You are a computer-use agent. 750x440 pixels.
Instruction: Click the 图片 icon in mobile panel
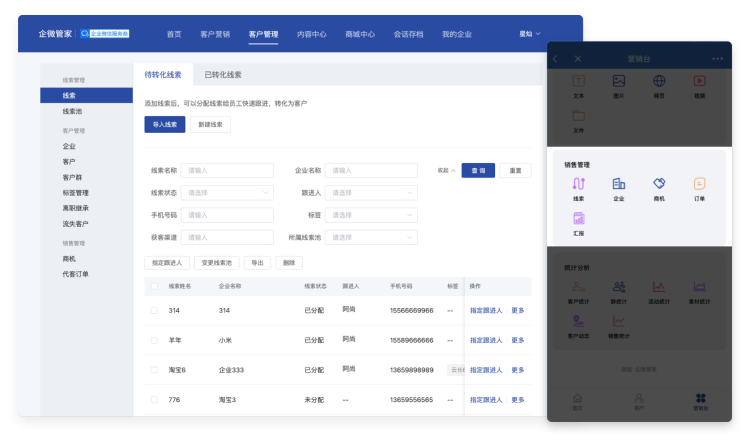pyautogui.click(x=619, y=82)
